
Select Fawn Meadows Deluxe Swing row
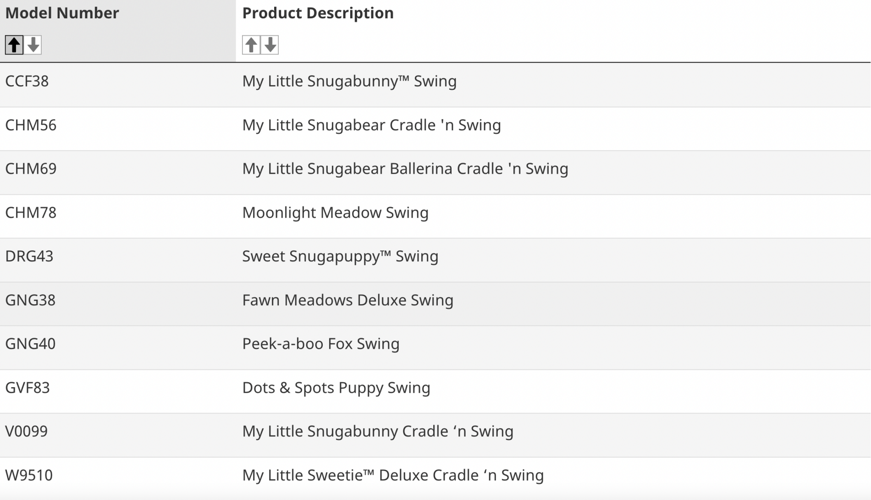click(347, 300)
